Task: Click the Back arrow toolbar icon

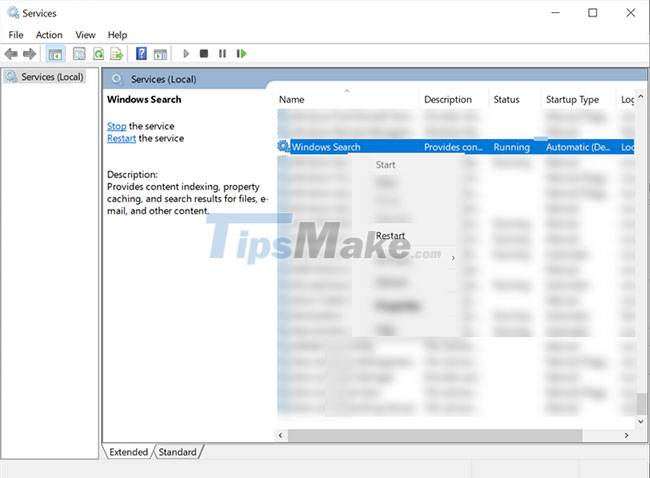Action: (11, 53)
